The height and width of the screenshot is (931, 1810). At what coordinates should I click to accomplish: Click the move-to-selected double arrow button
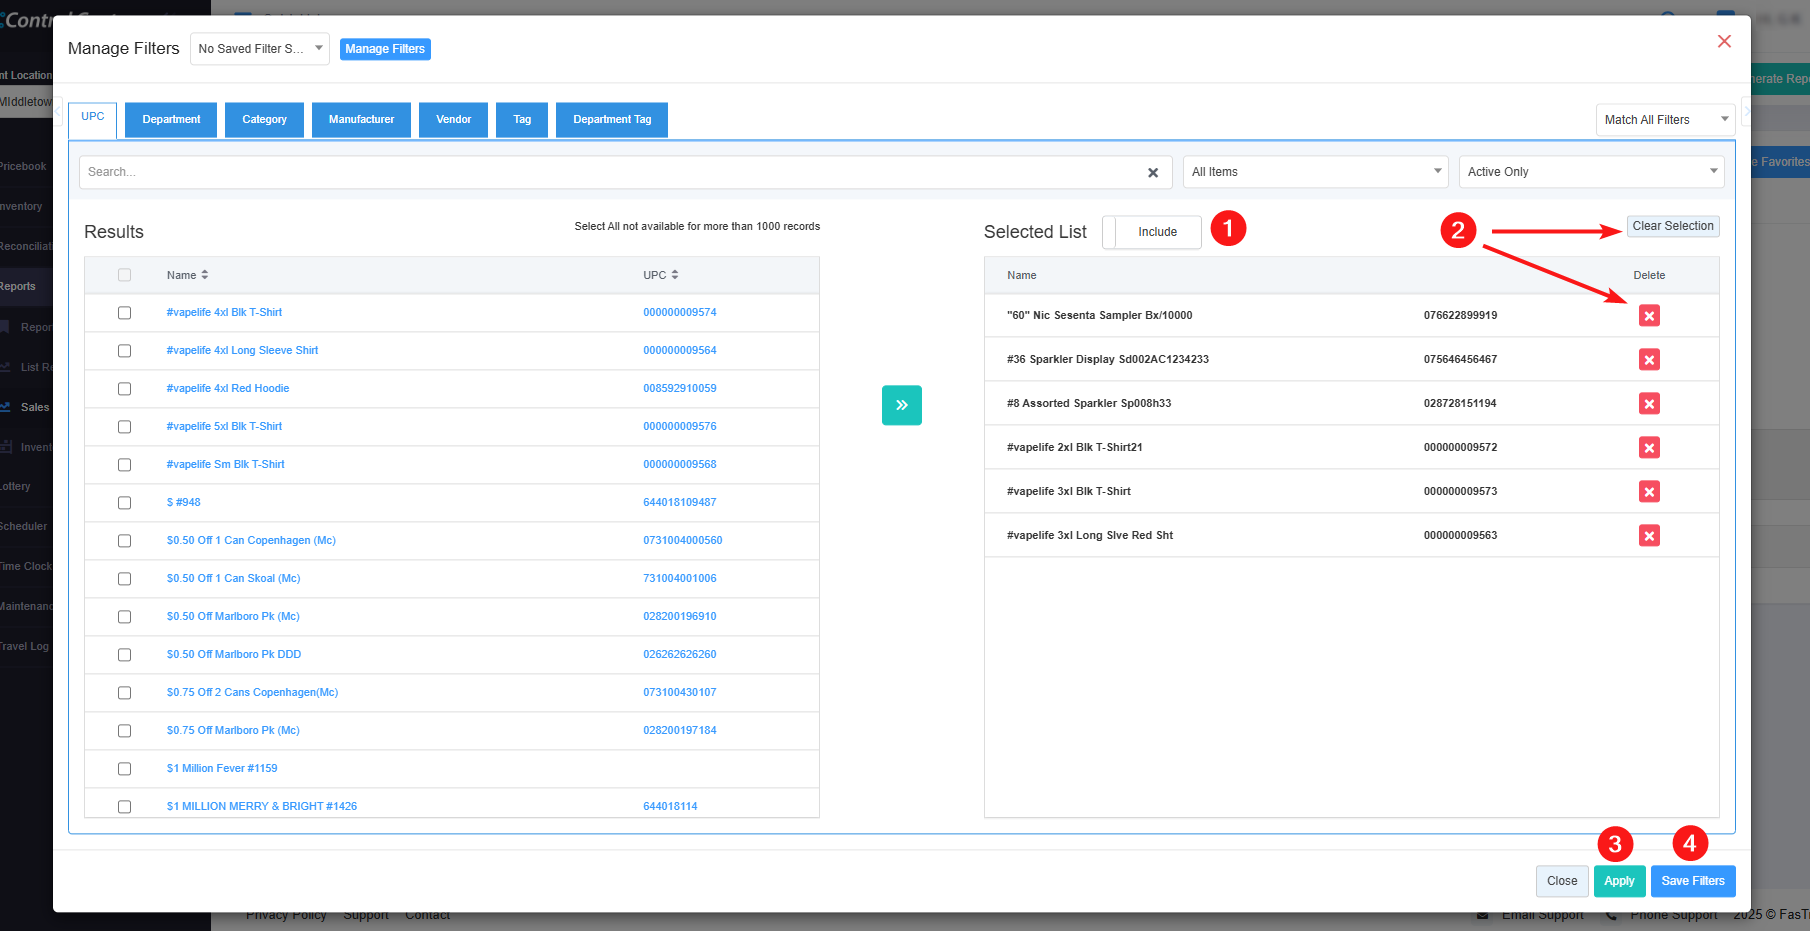pyautogui.click(x=901, y=405)
